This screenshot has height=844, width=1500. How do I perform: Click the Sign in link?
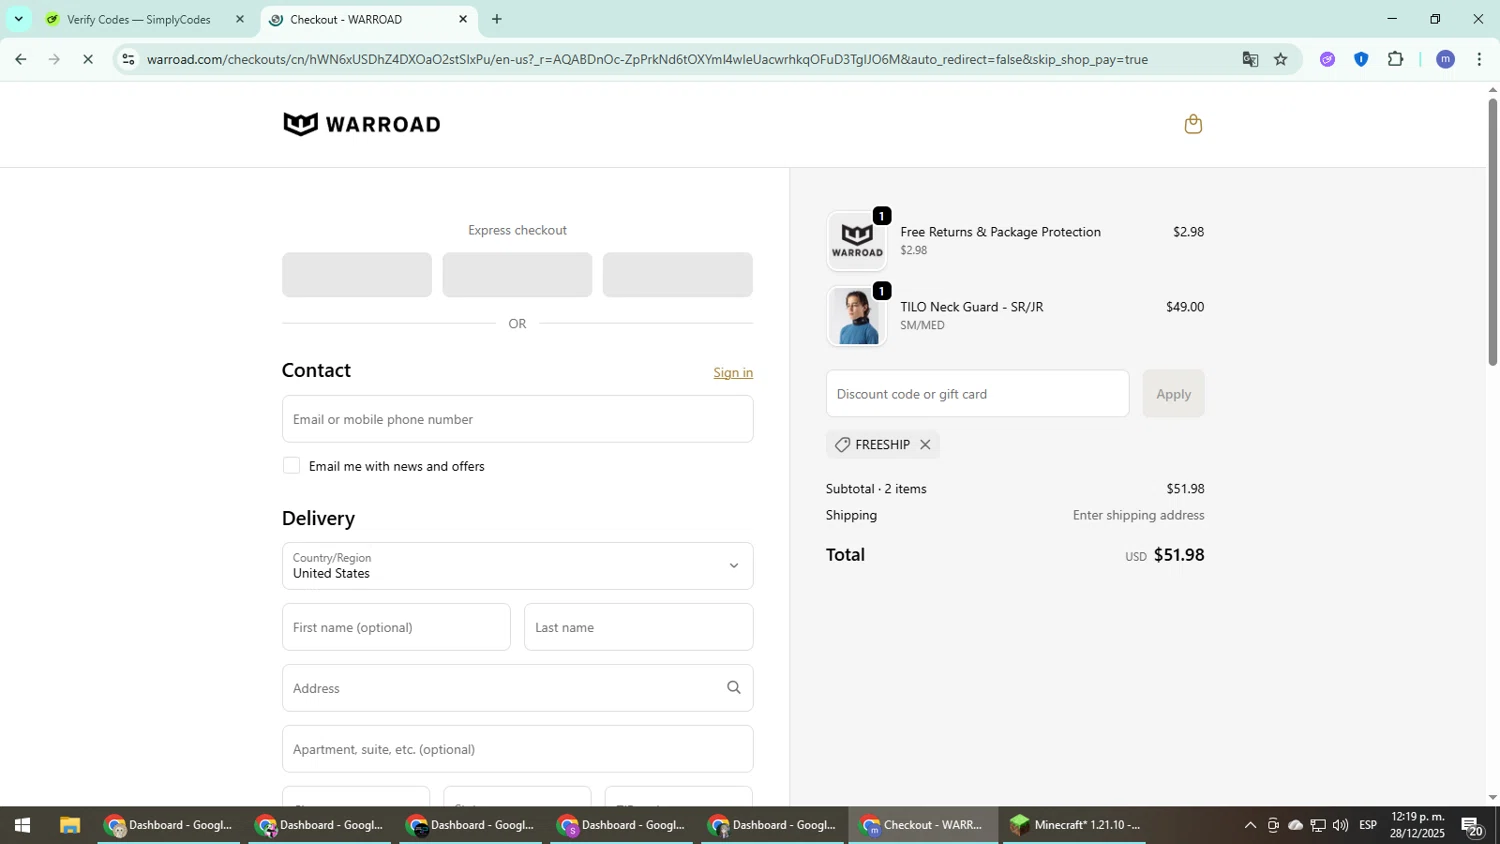click(x=733, y=373)
